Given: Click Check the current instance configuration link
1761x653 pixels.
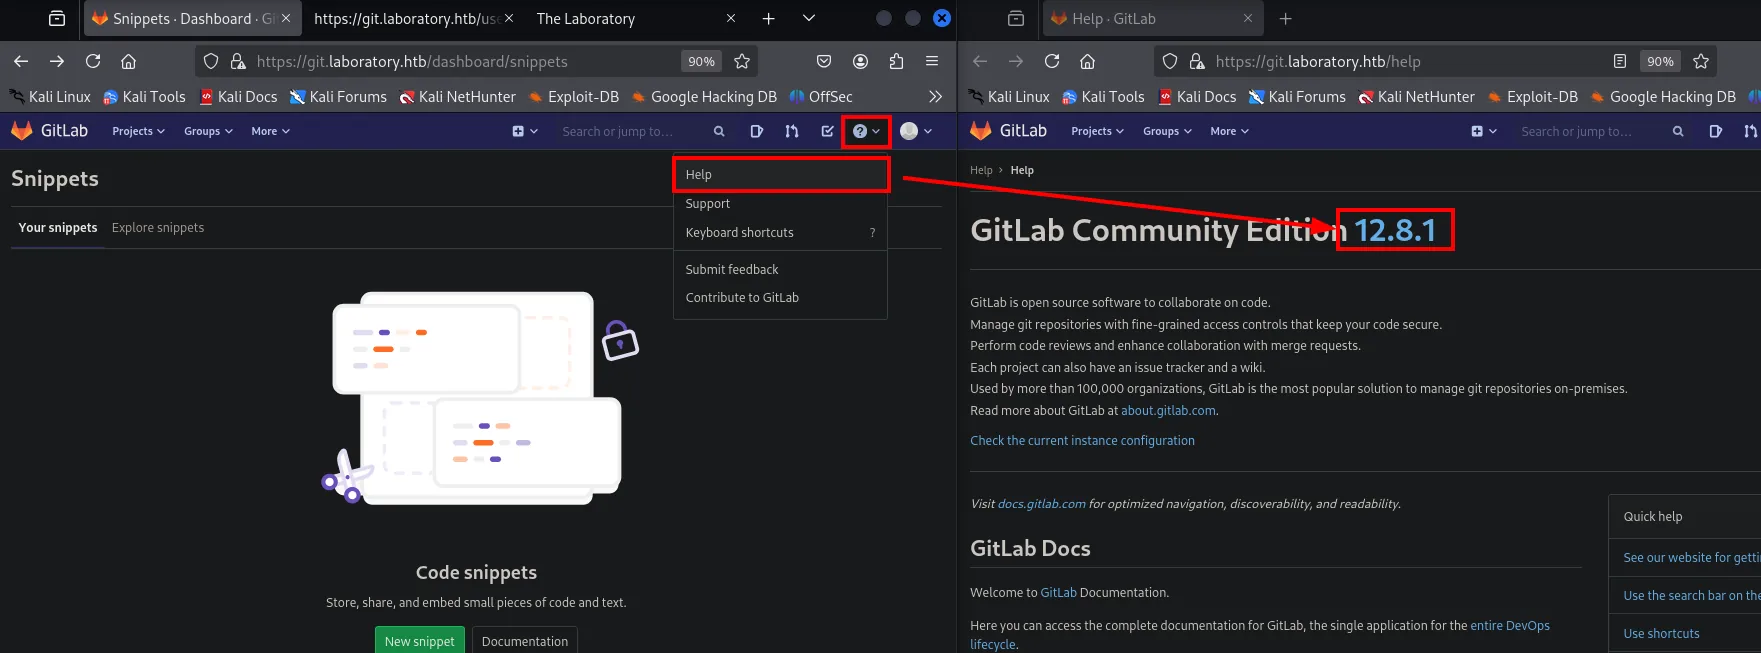Looking at the screenshot, I should 1082,440.
